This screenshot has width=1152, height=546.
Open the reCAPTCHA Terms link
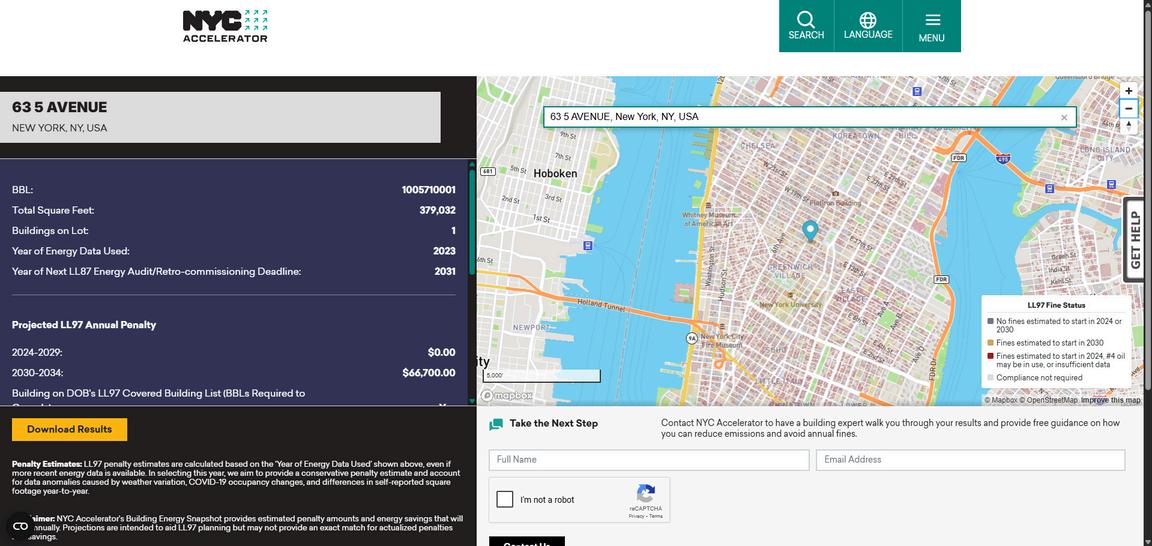click(655, 517)
